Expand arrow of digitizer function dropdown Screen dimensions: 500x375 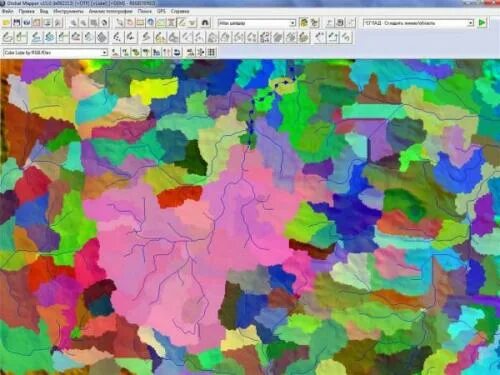point(470,23)
